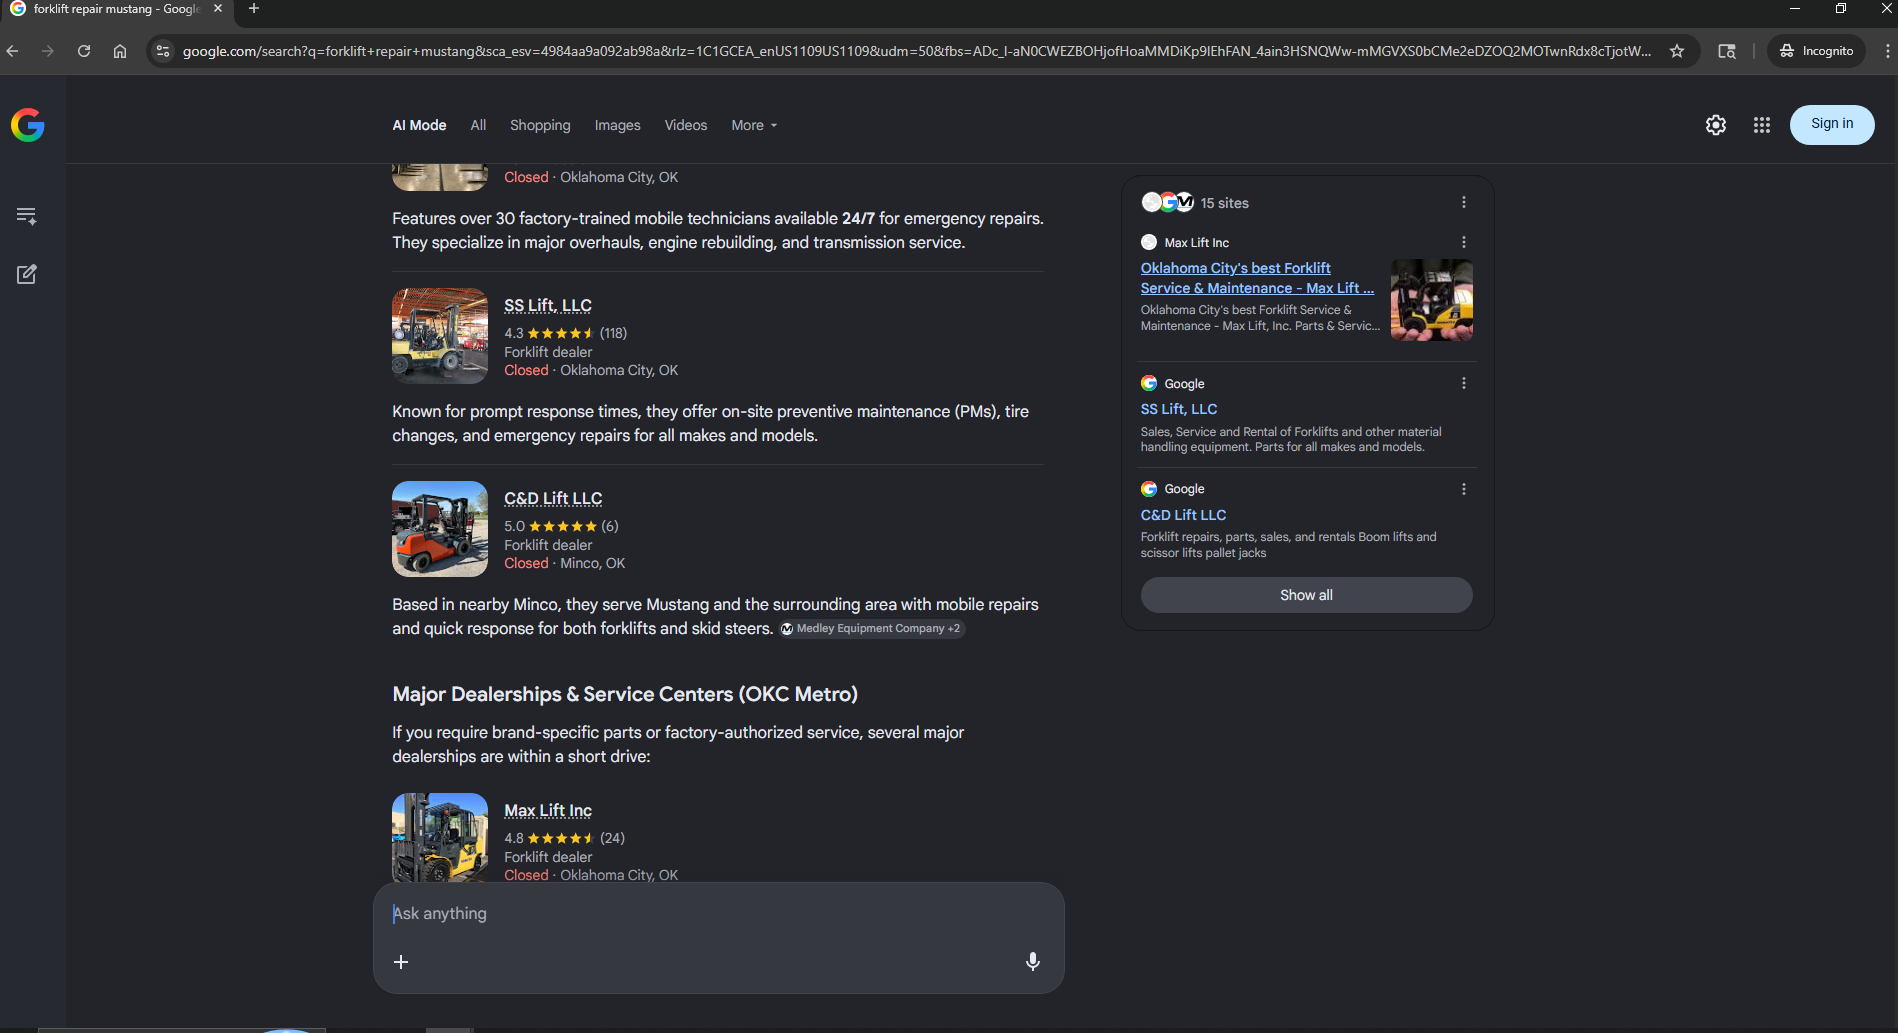Image resolution: width=1898 pixels, height=1033 pixels.
Task: Open the Chrome menu
Action: point(1887,51)
